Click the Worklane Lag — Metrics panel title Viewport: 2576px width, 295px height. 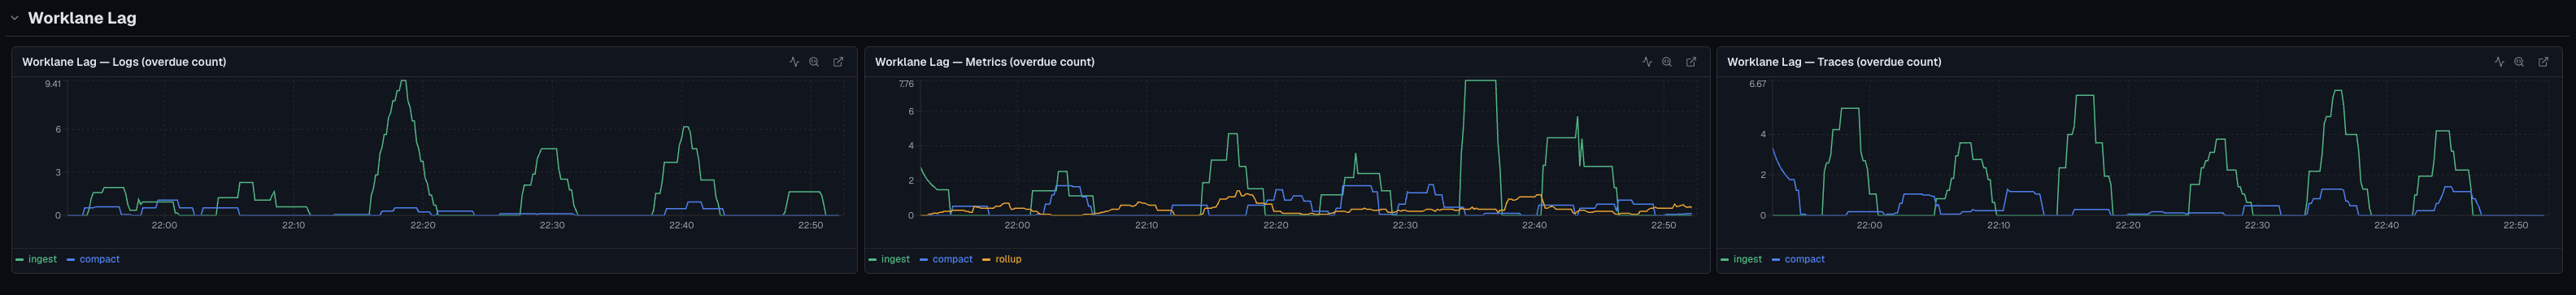984,62
